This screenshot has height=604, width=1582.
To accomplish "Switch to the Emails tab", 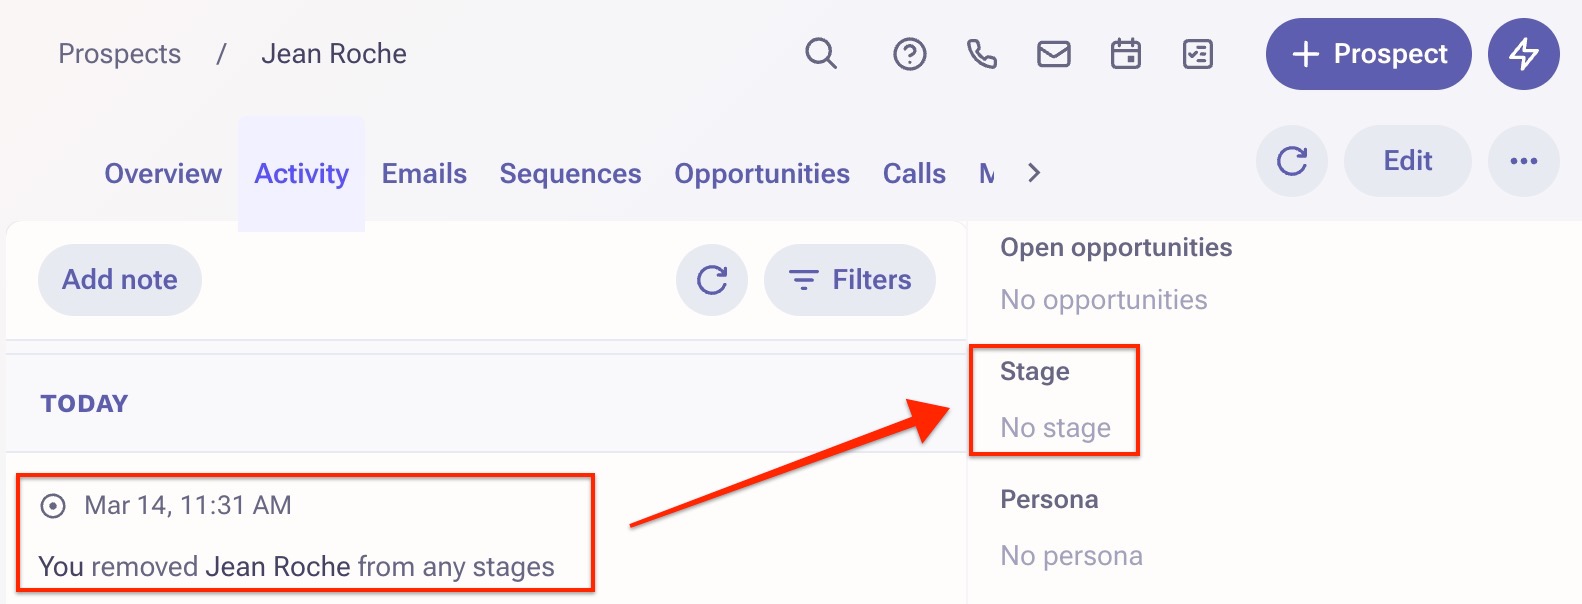I will [424, 173].
